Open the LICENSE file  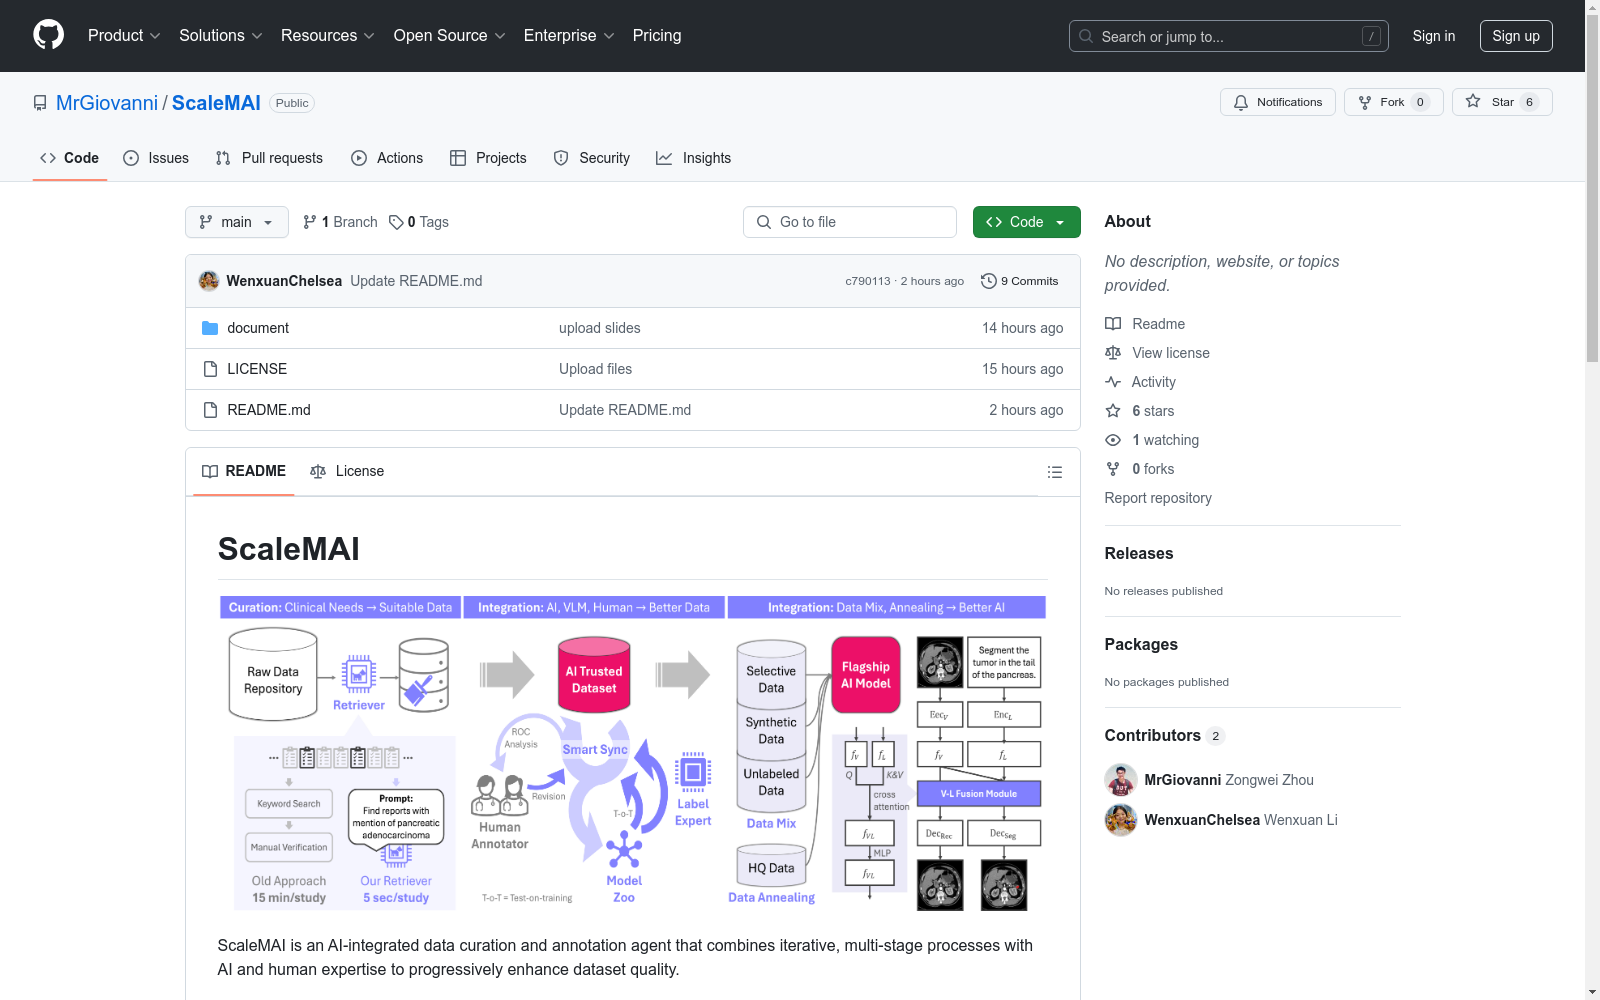click(x=257, y=369)
